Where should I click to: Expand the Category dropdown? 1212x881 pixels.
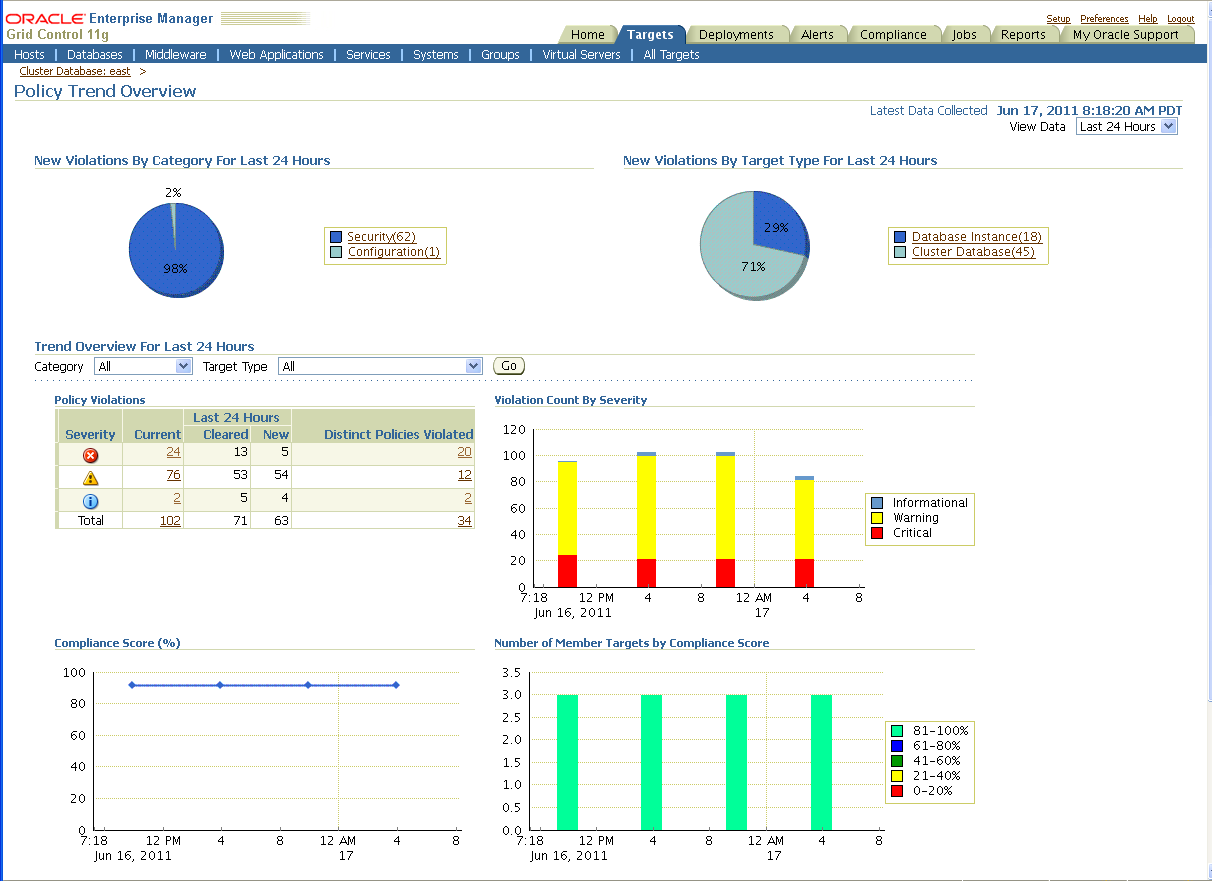point(143,367)
